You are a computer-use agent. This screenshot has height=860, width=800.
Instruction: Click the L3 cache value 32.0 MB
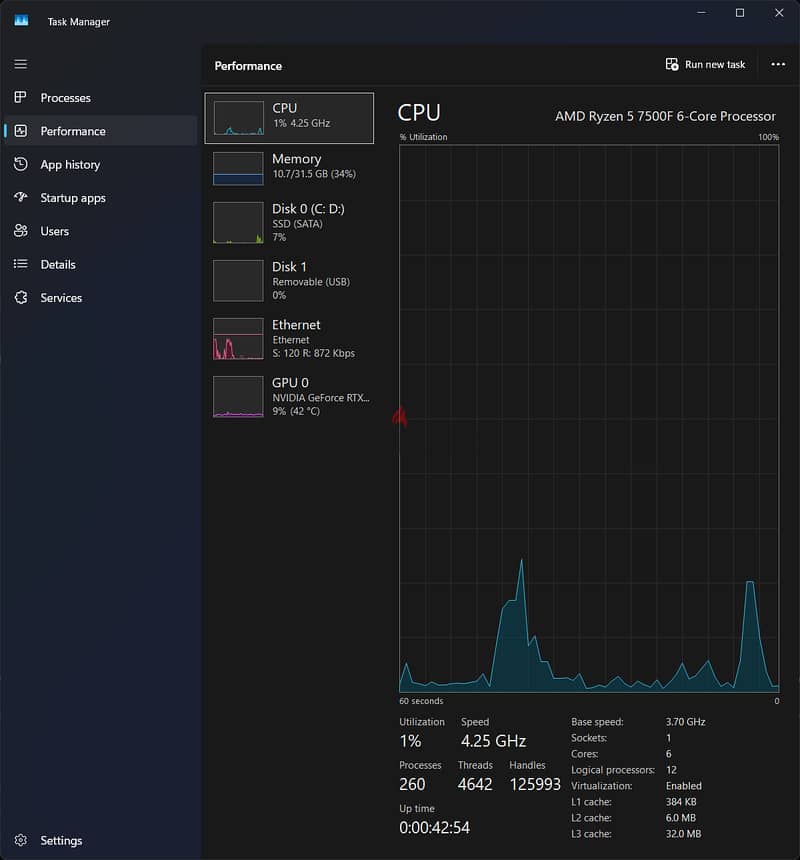point(683,834)
